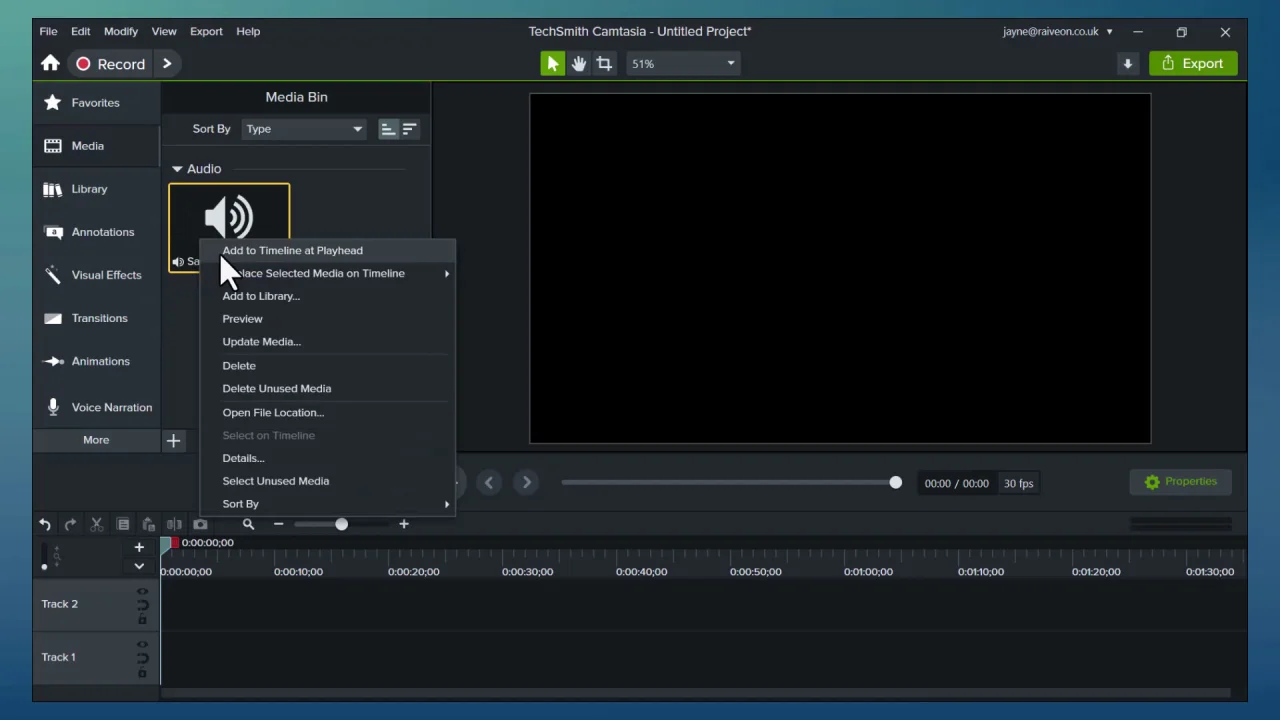Click the Paste icon in timeline toolbar

(148, 524)
